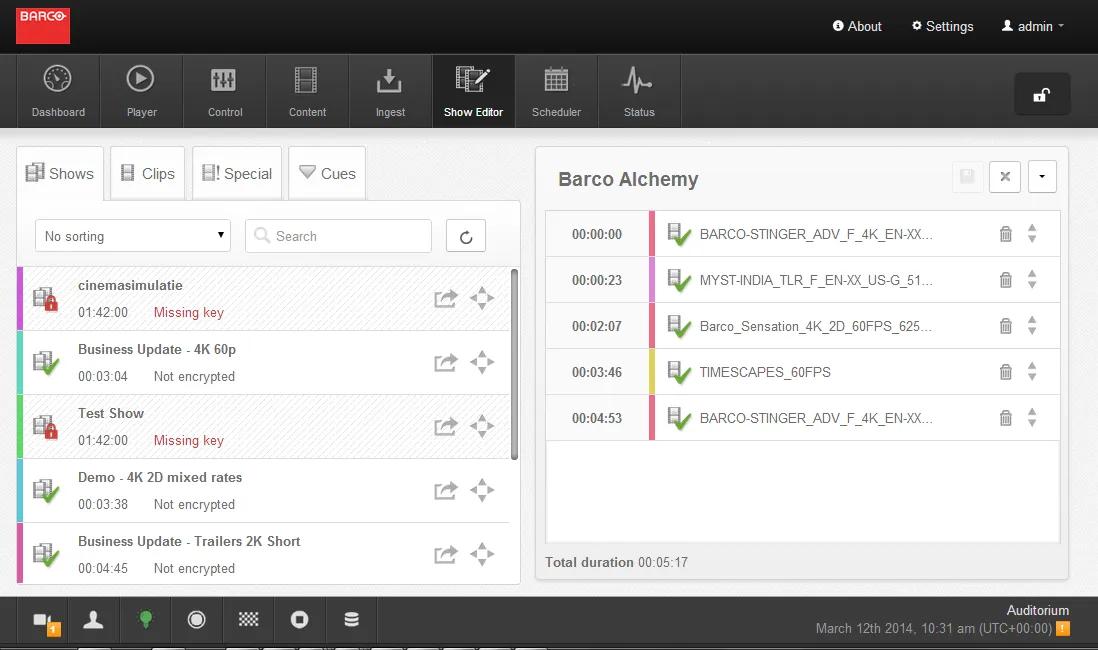Switch to the Clips tab

148,173
